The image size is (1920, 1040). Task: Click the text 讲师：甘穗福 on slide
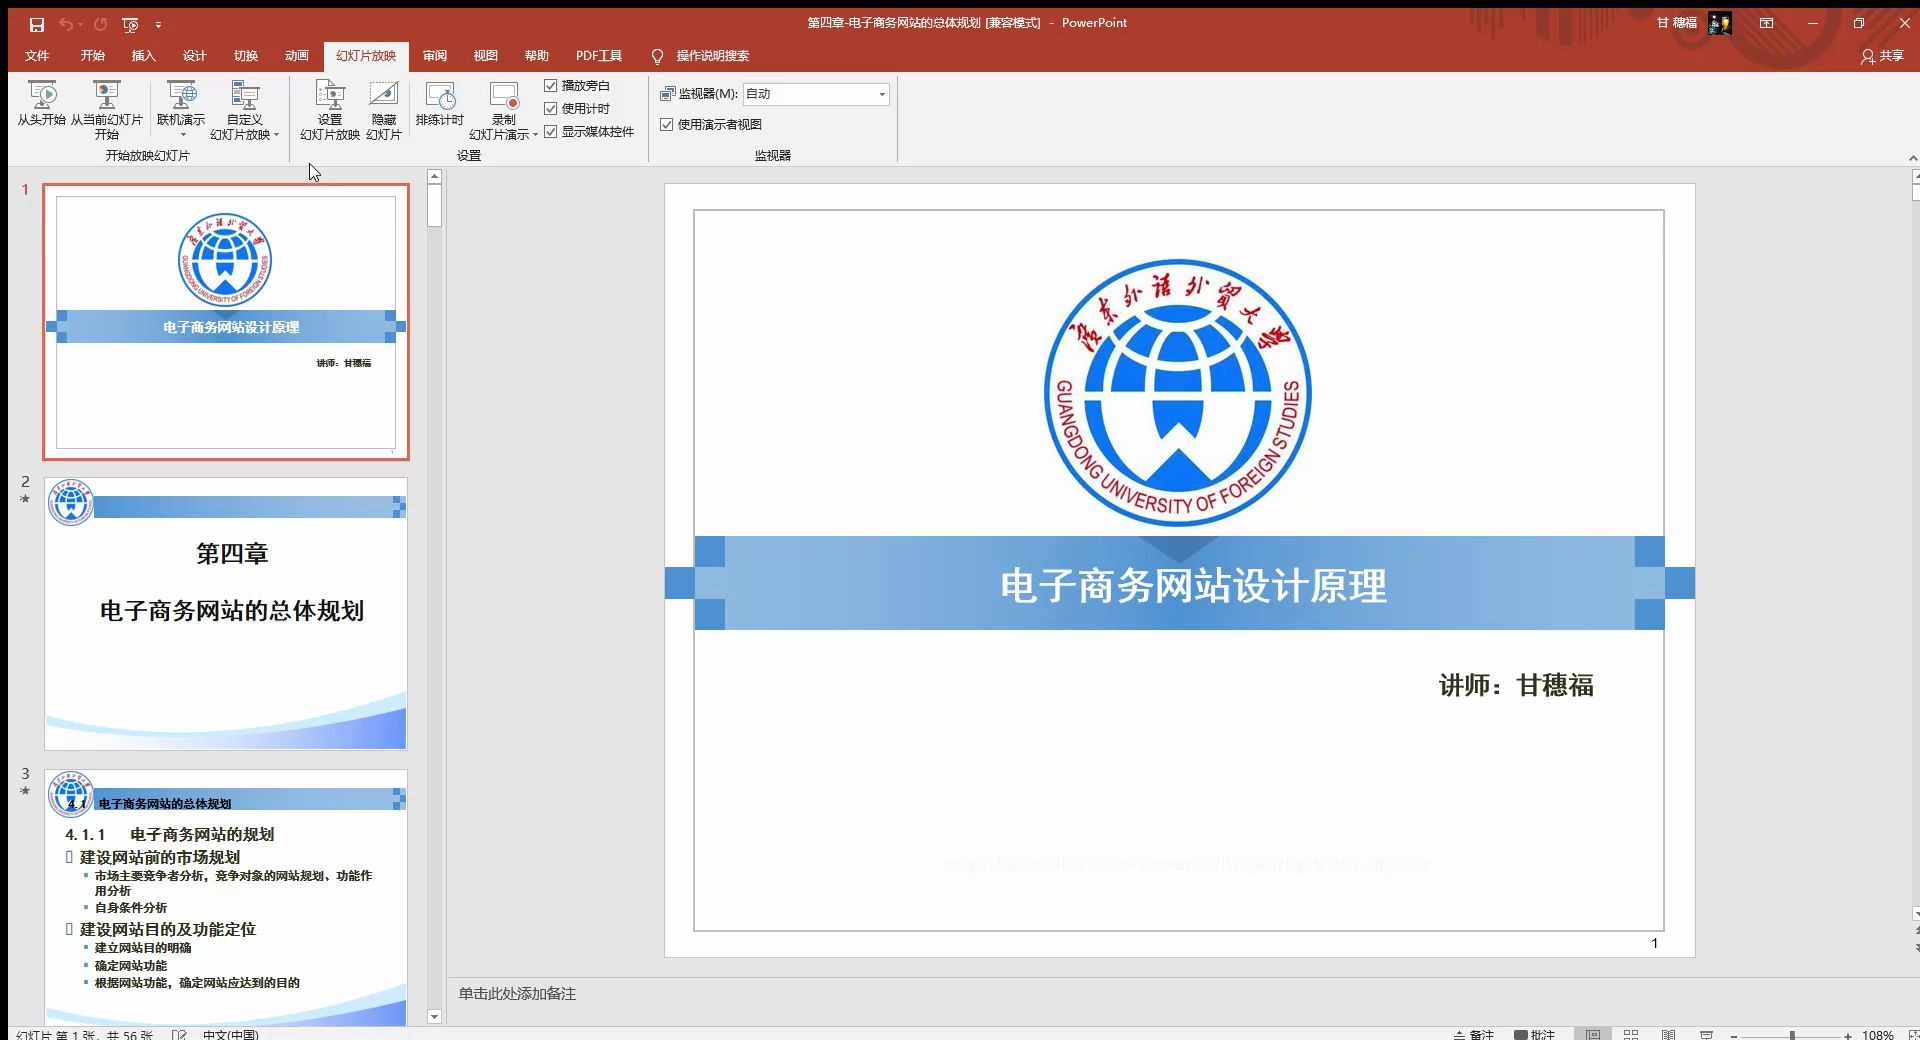click(x=1516, y=686)
